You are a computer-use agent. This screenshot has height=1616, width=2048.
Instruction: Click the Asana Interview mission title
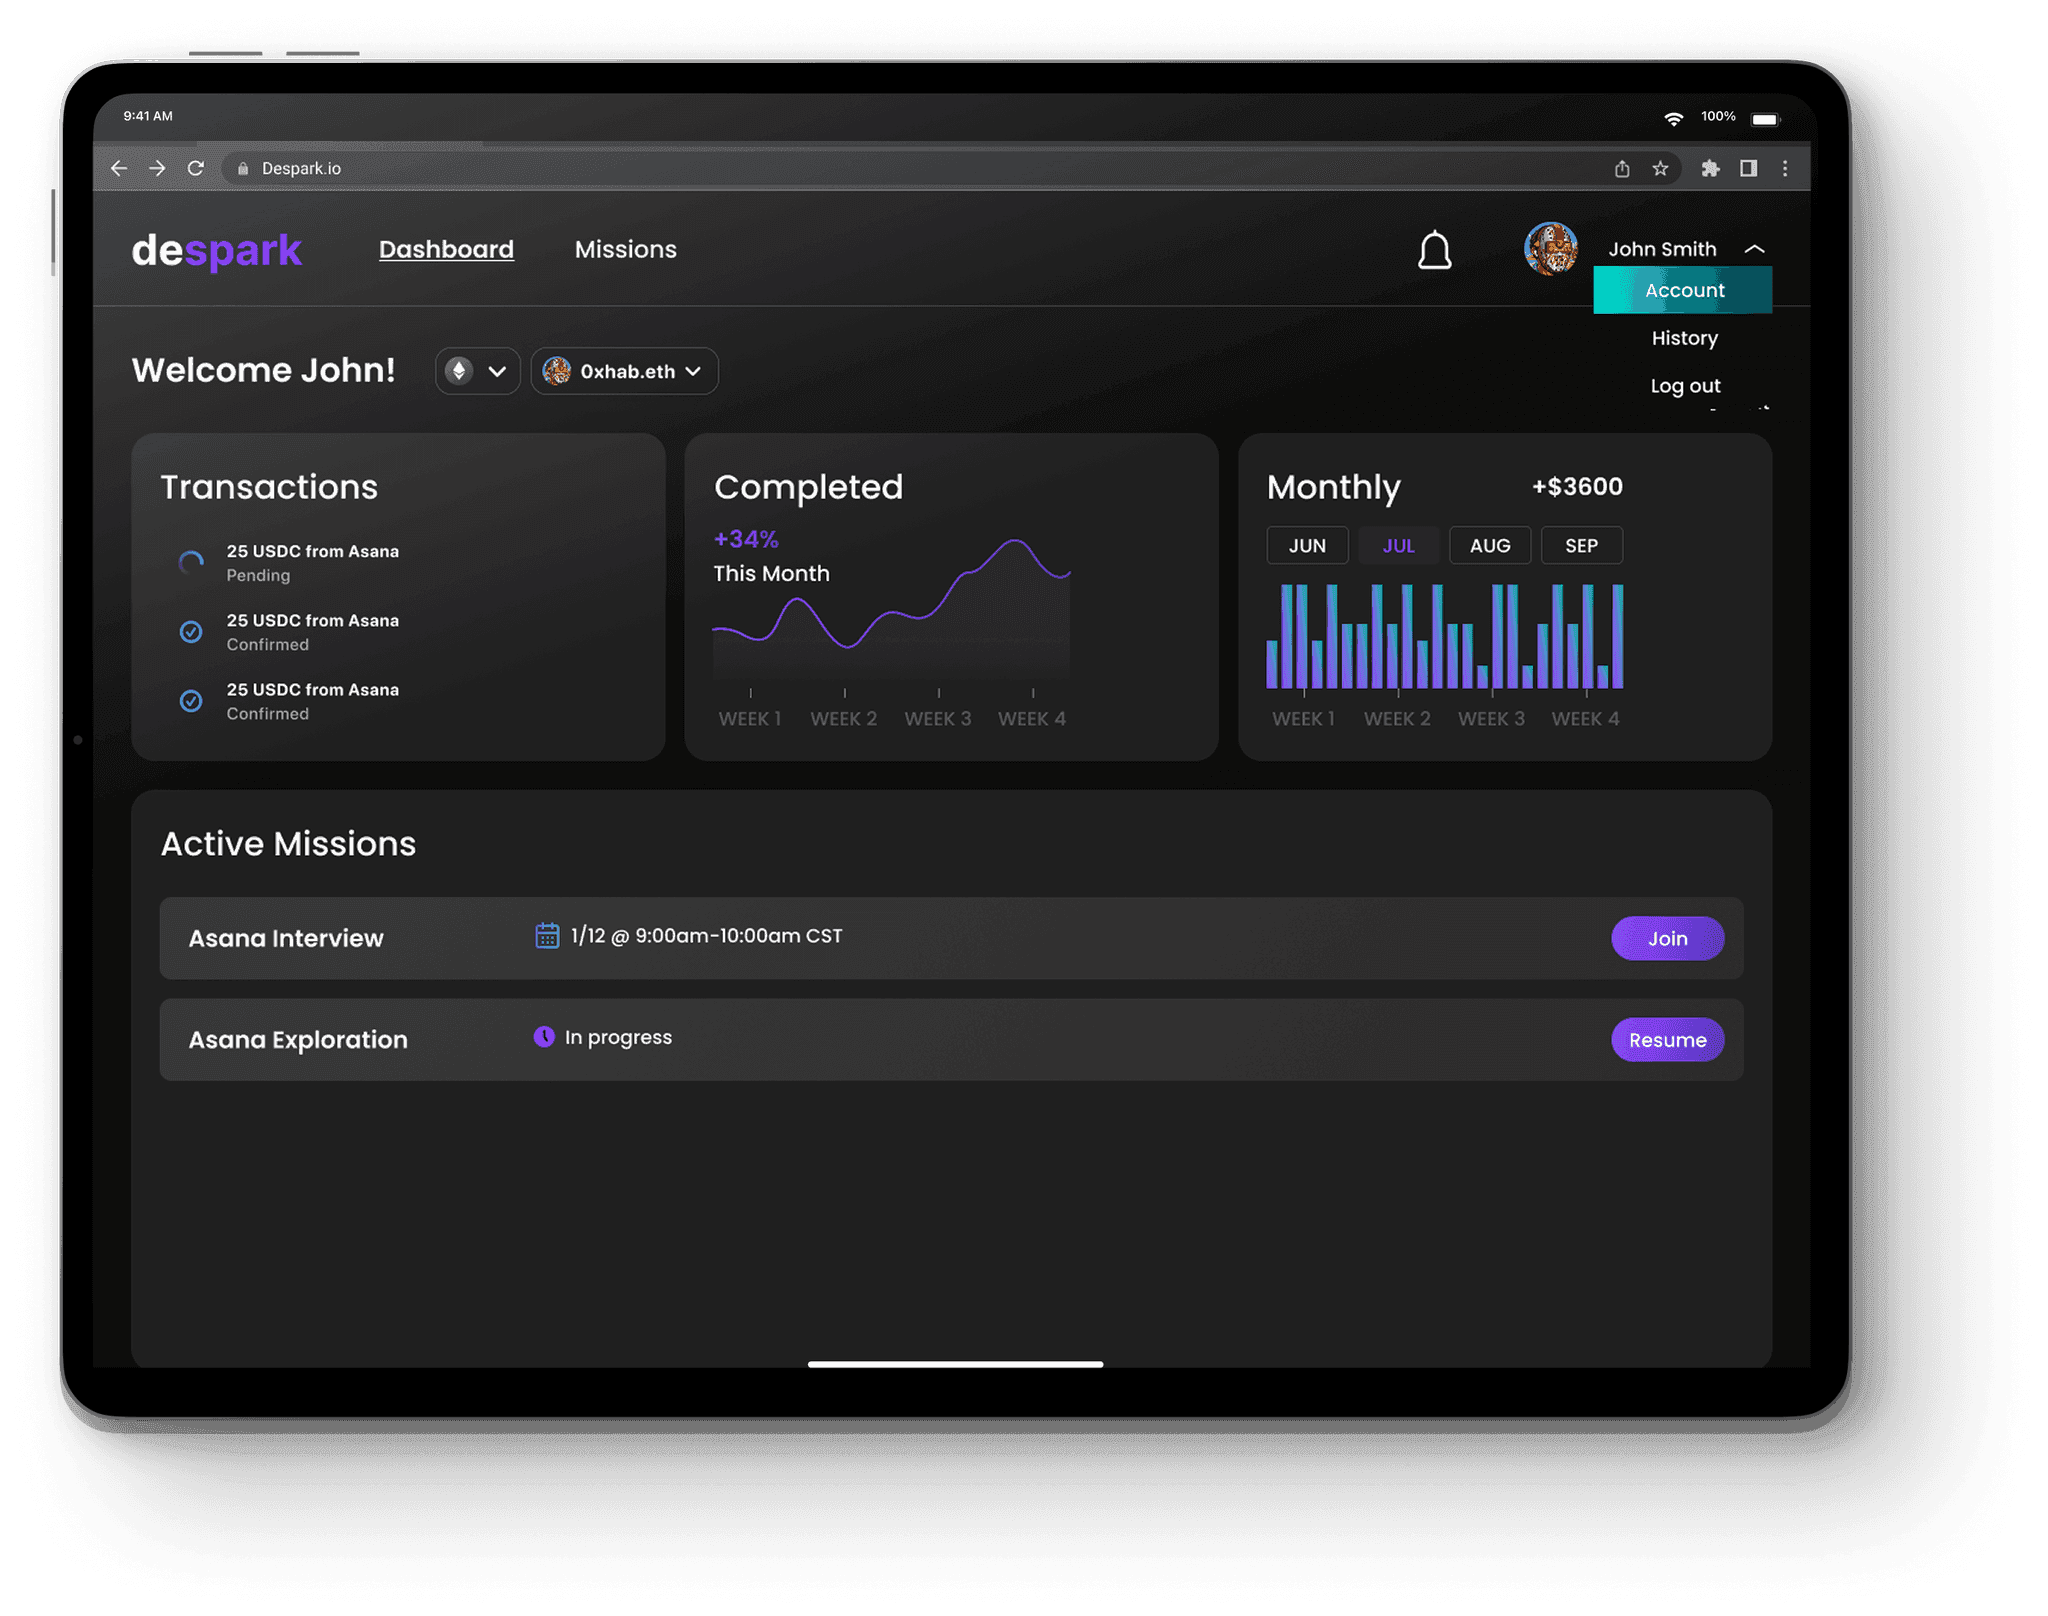(286, 938)
